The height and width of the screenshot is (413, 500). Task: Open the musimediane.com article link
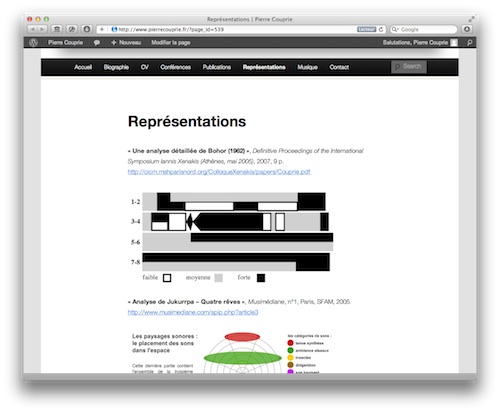tap(193, 312)
